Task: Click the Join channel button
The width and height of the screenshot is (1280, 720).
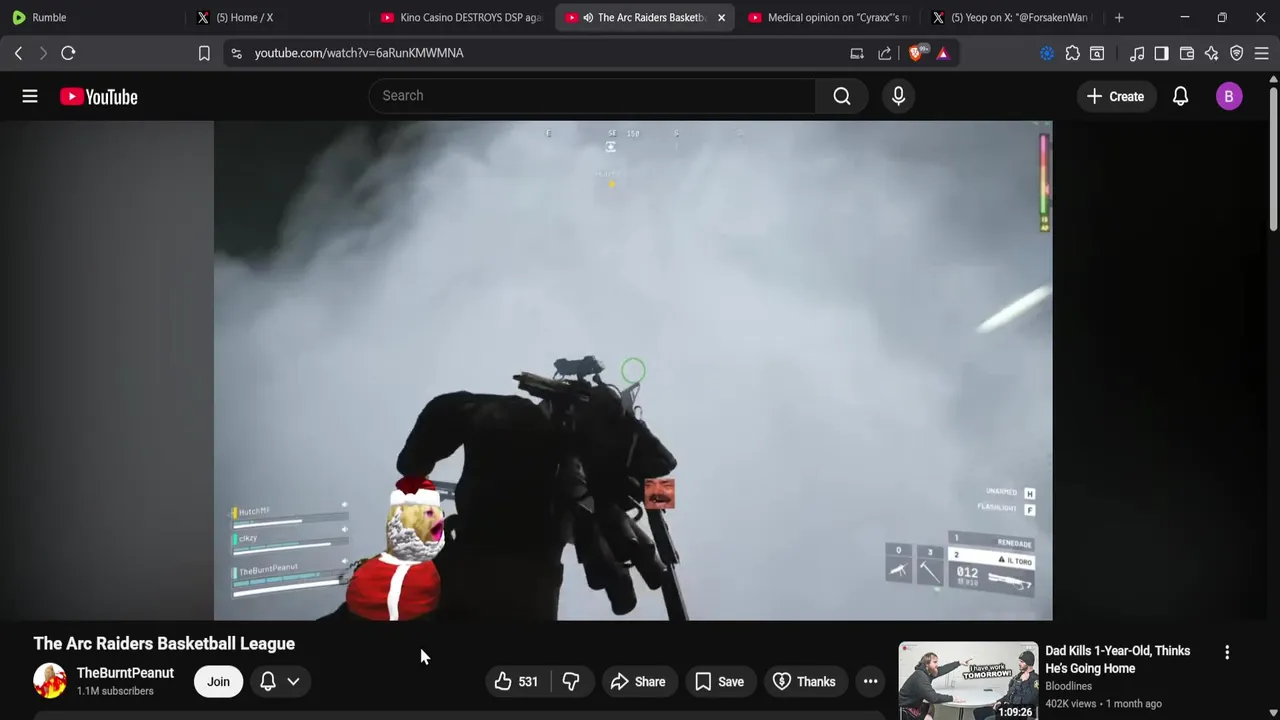Action: point(218,682)
